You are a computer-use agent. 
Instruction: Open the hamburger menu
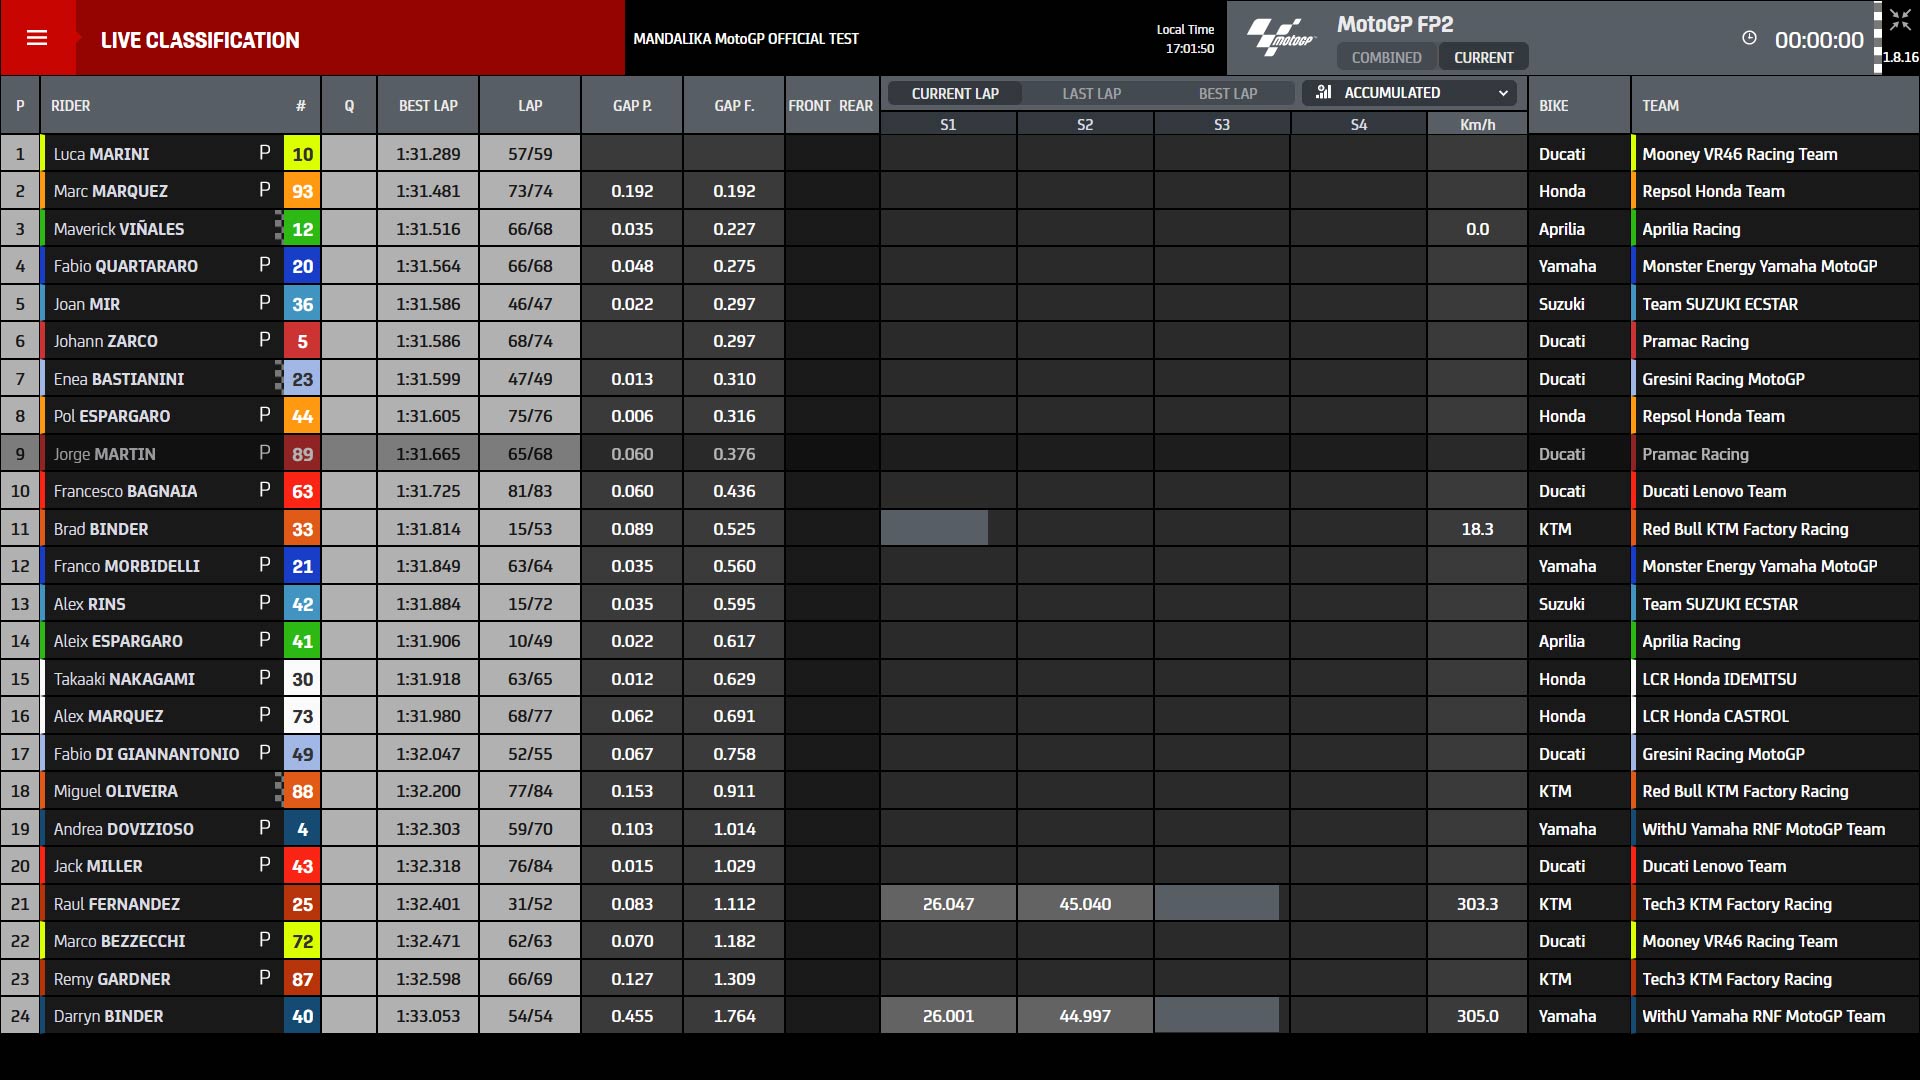[37, 38]
